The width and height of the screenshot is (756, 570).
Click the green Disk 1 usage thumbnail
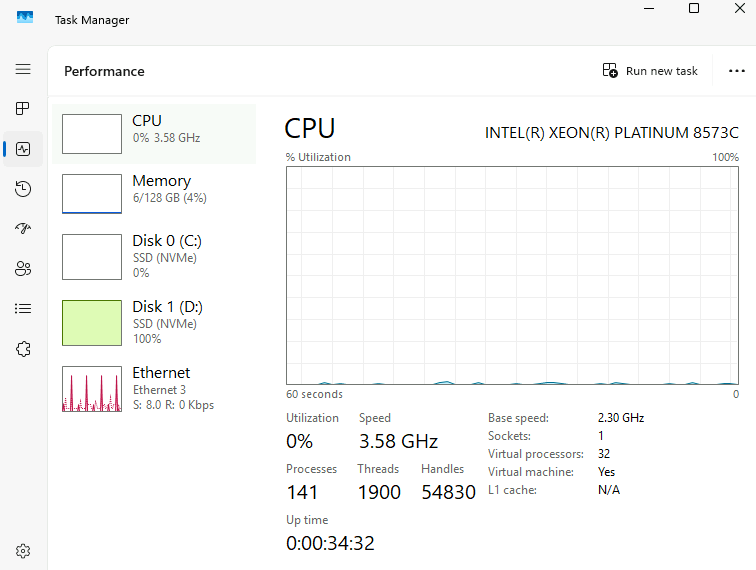click(92, 323)
